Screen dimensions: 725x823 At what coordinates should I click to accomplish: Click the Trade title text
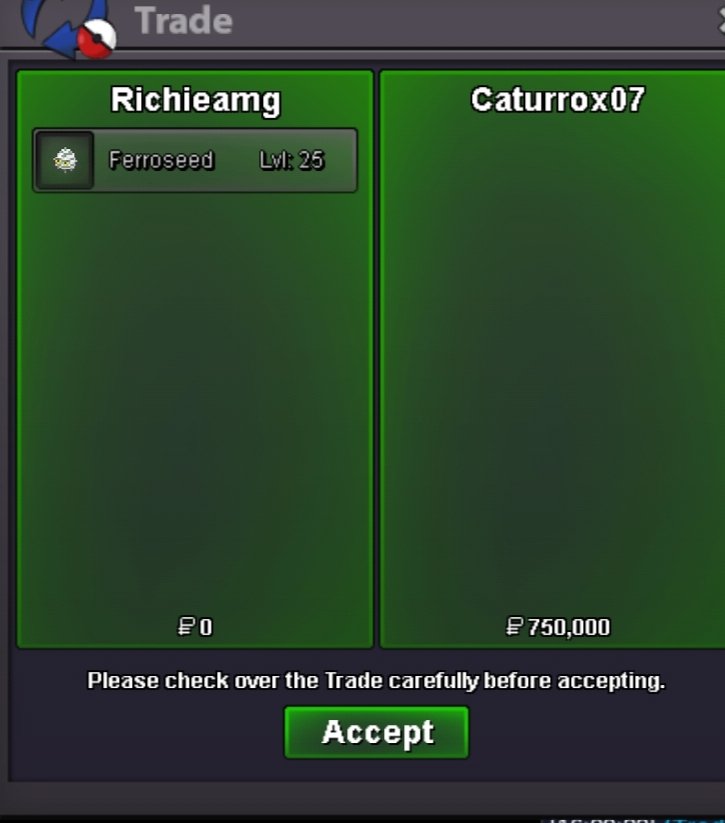pos(183,21)
